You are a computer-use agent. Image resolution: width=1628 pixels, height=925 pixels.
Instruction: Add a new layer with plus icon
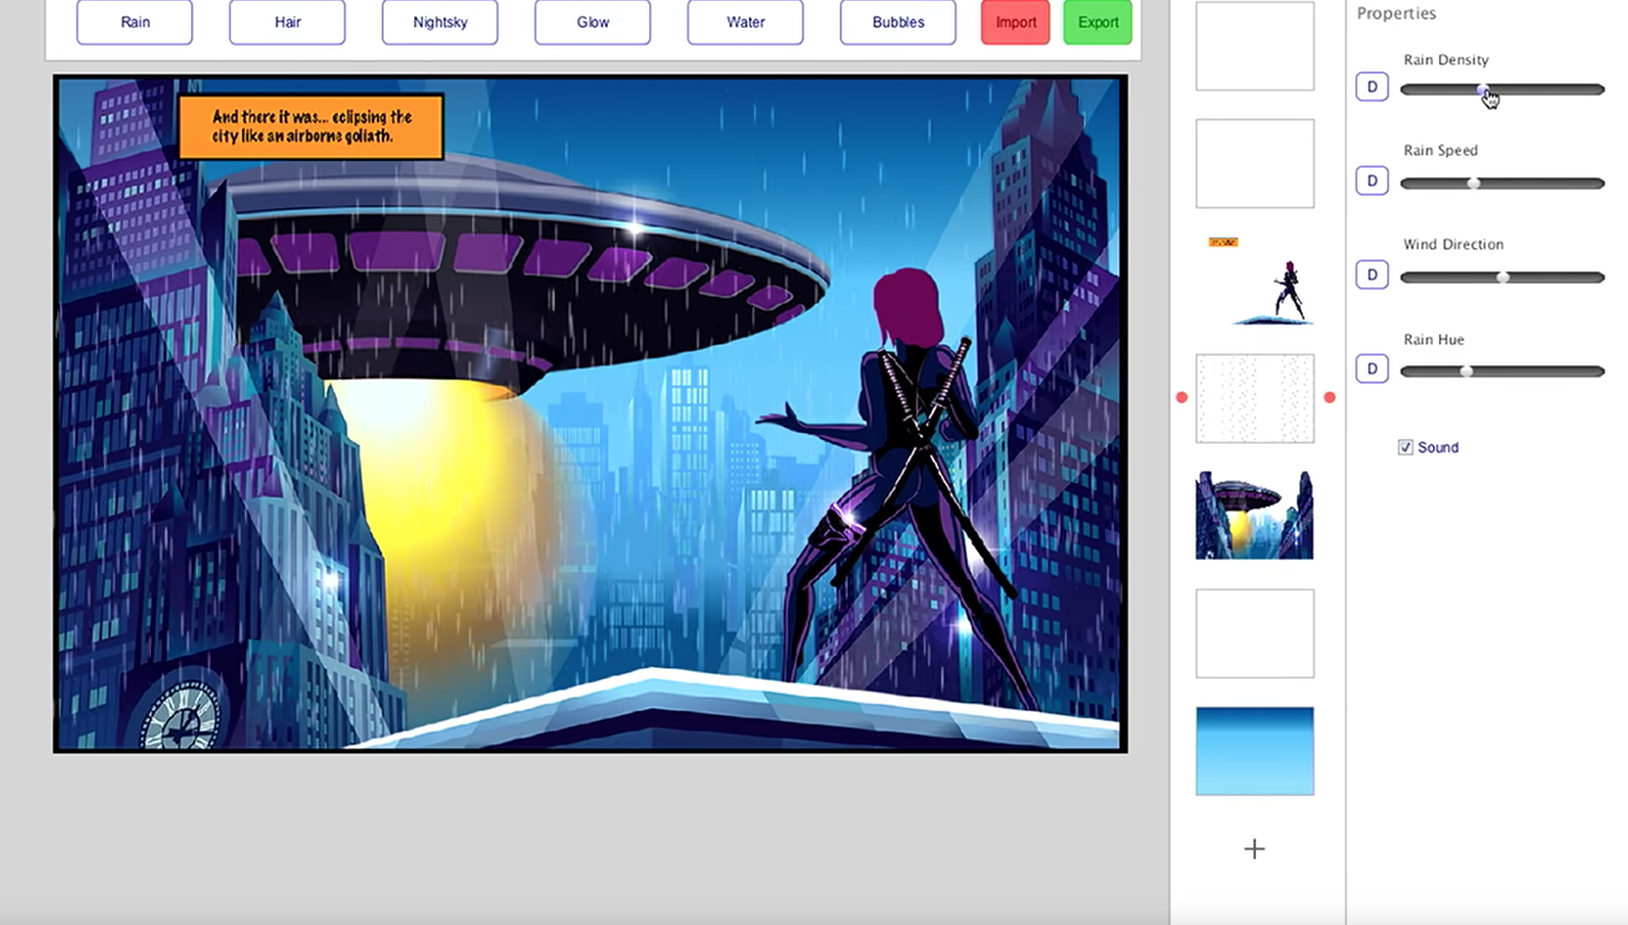pos(1254,849)
